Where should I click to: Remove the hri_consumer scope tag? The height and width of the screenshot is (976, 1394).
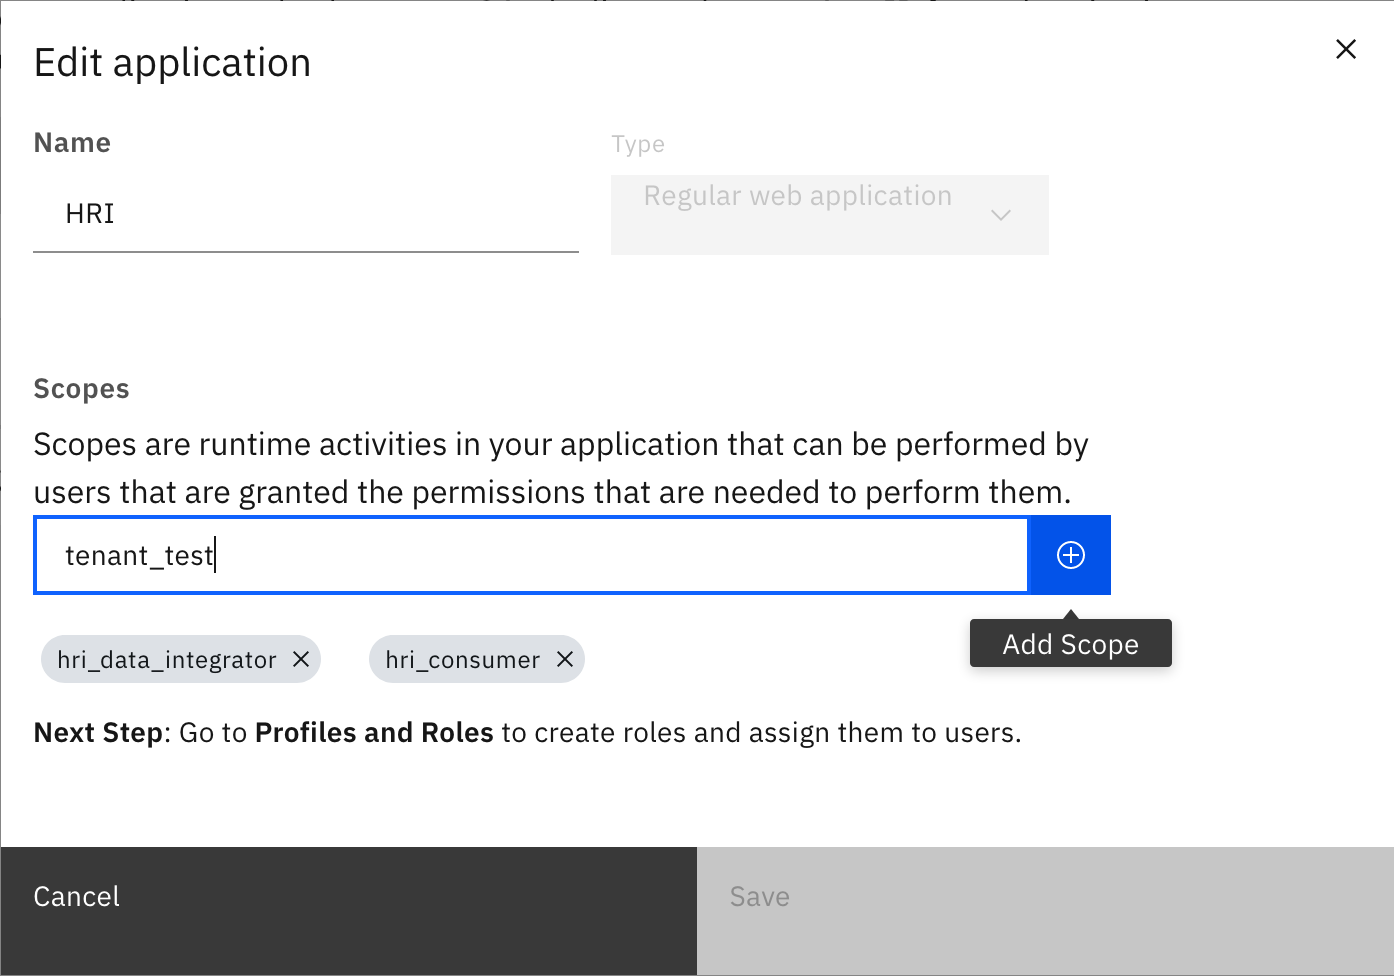point(565,659)
